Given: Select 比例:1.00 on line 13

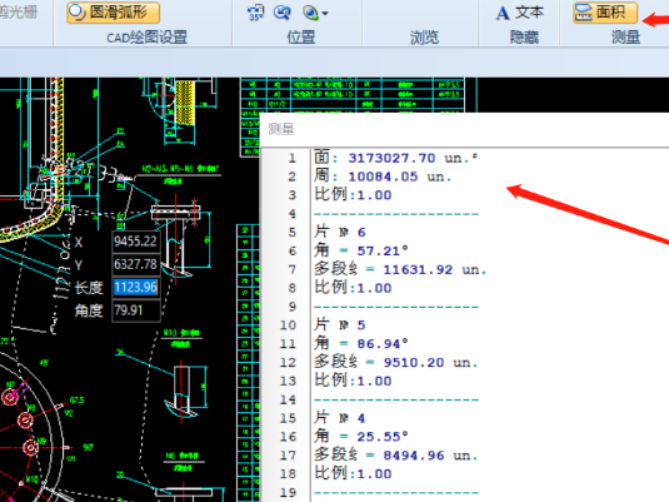Looking at the screenshot, I should 353,381.
